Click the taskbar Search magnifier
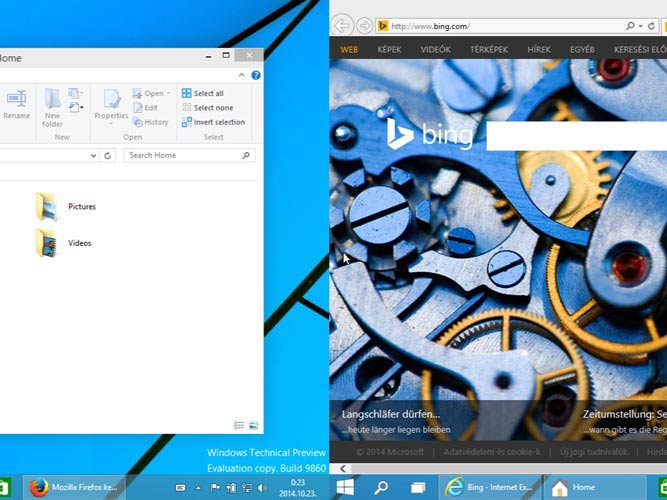The width and height of the screenshot is (667, 500). pos(381,487)
